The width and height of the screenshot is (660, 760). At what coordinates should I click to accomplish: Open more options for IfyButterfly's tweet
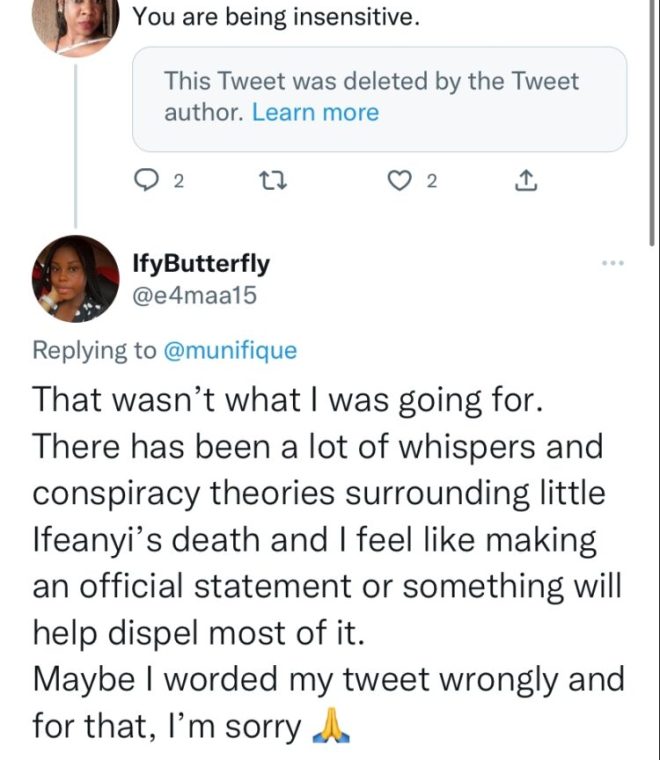pos(613,264)
